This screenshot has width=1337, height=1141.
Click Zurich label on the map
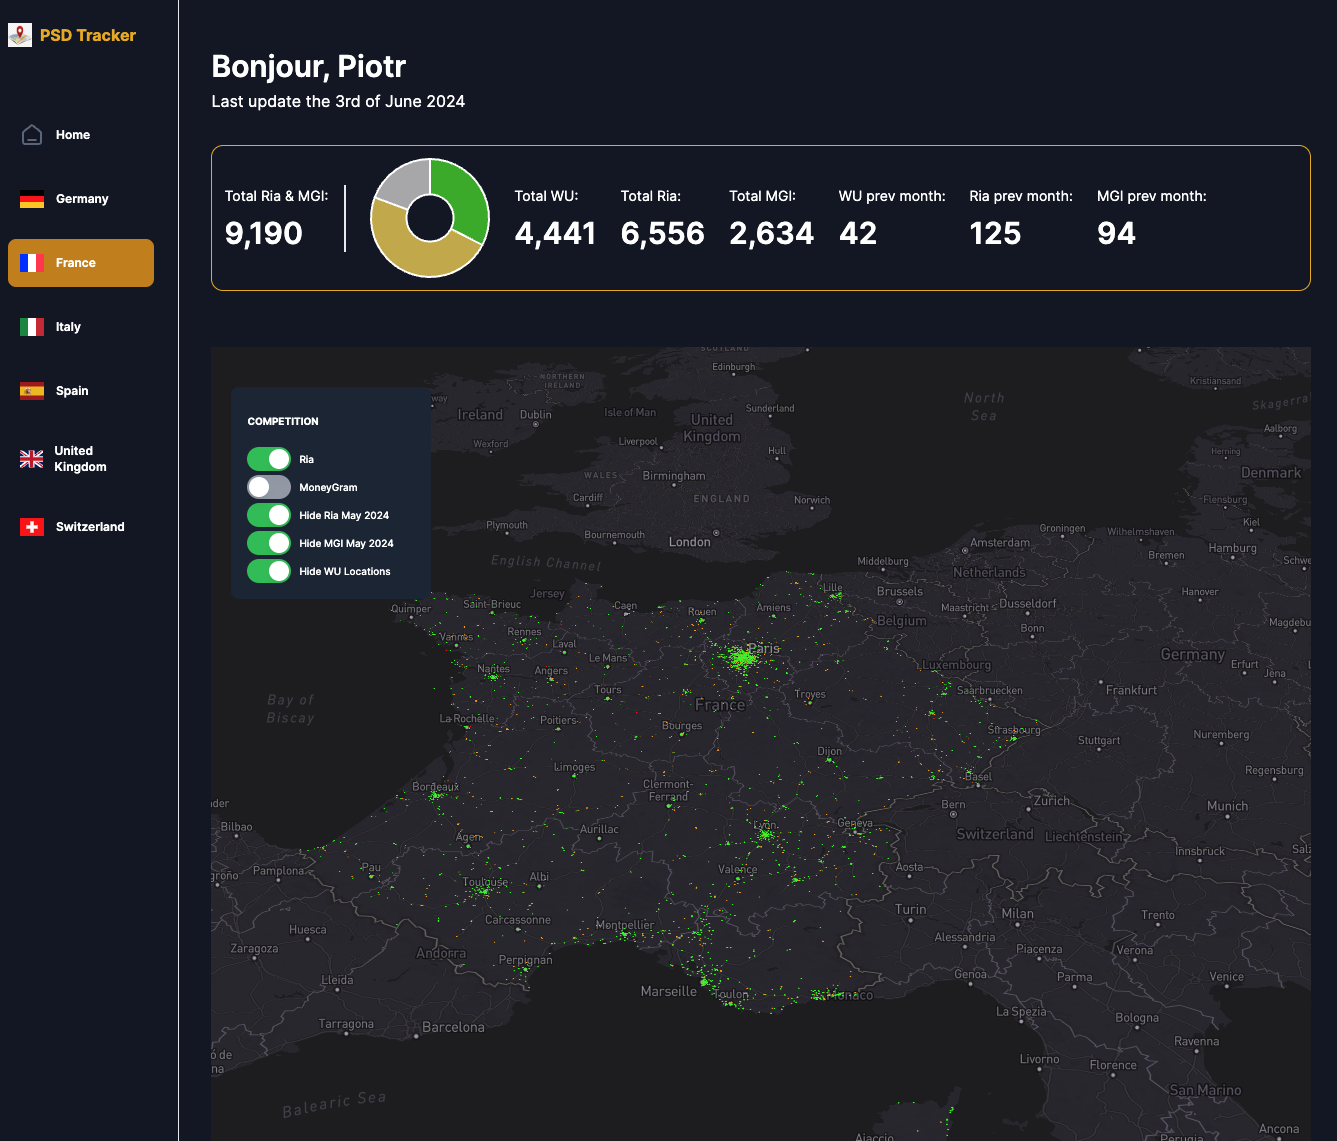(x=1052, y=801)
